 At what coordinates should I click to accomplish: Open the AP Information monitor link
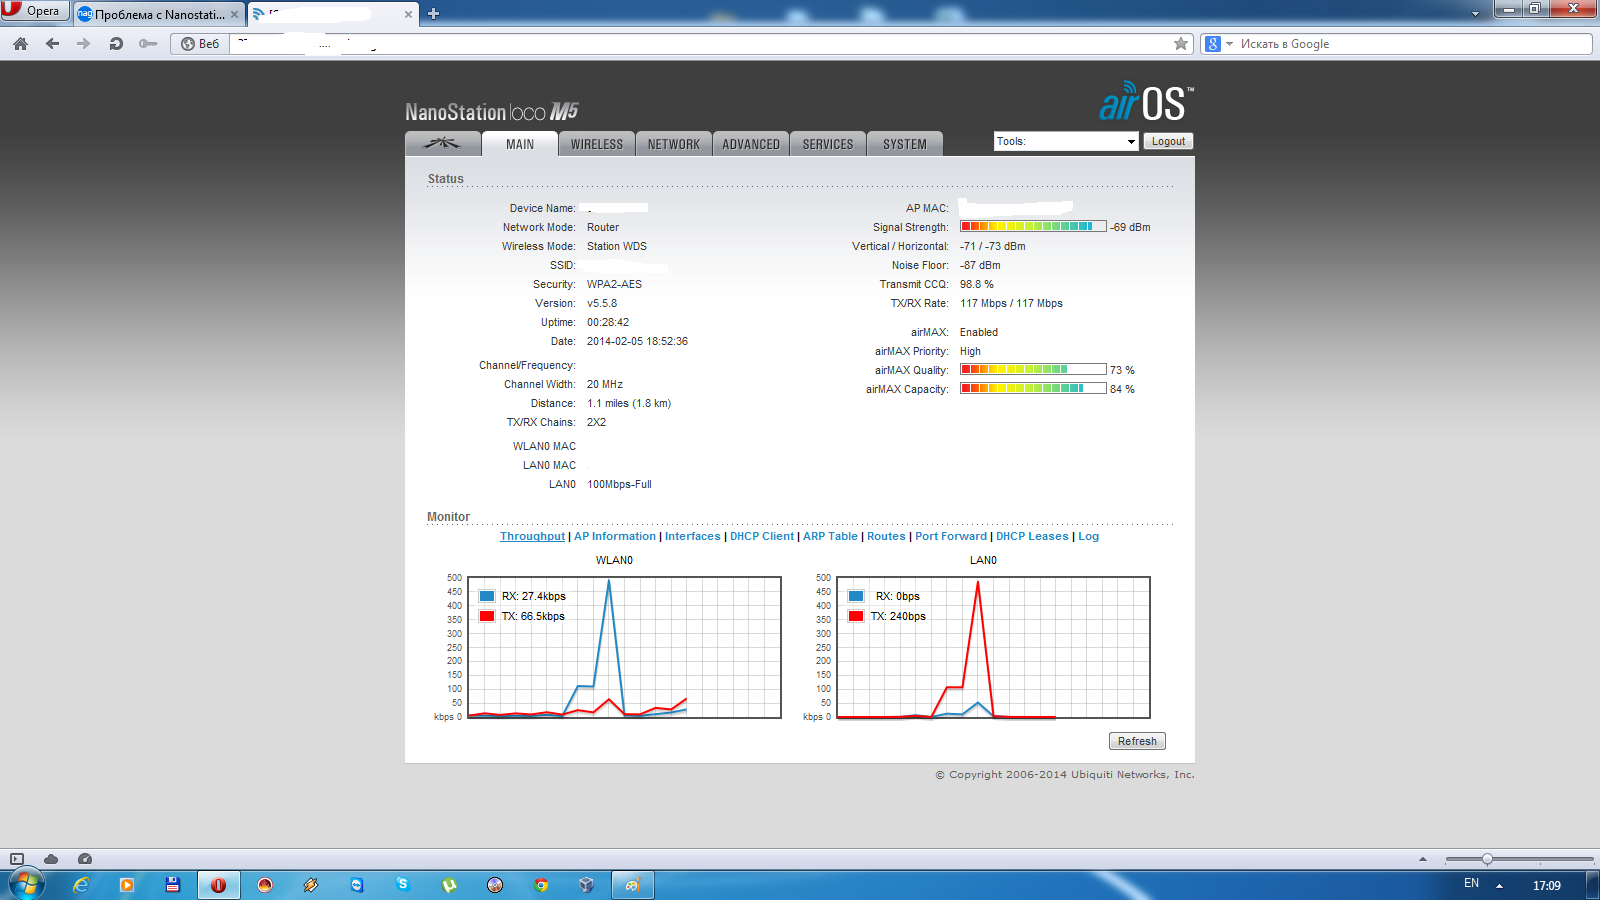pyautogui.click(x=615, y=537)
